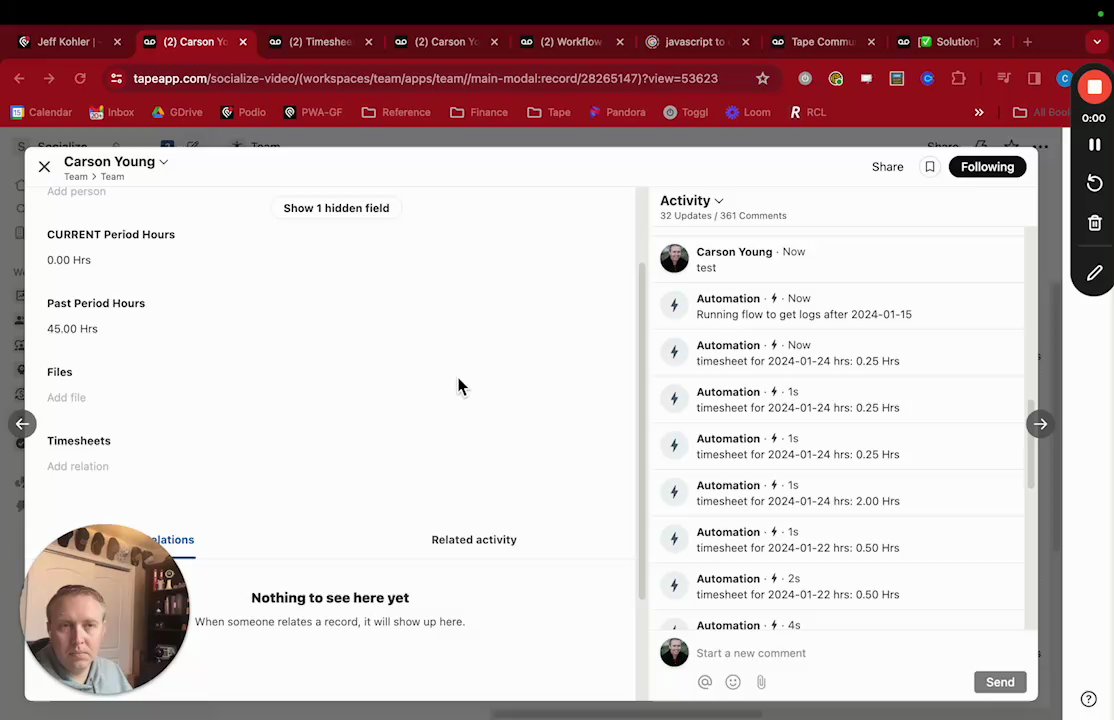1114x720 pixels.
Task: Open the Toggl bookmark
Action: tap(686, 112)
